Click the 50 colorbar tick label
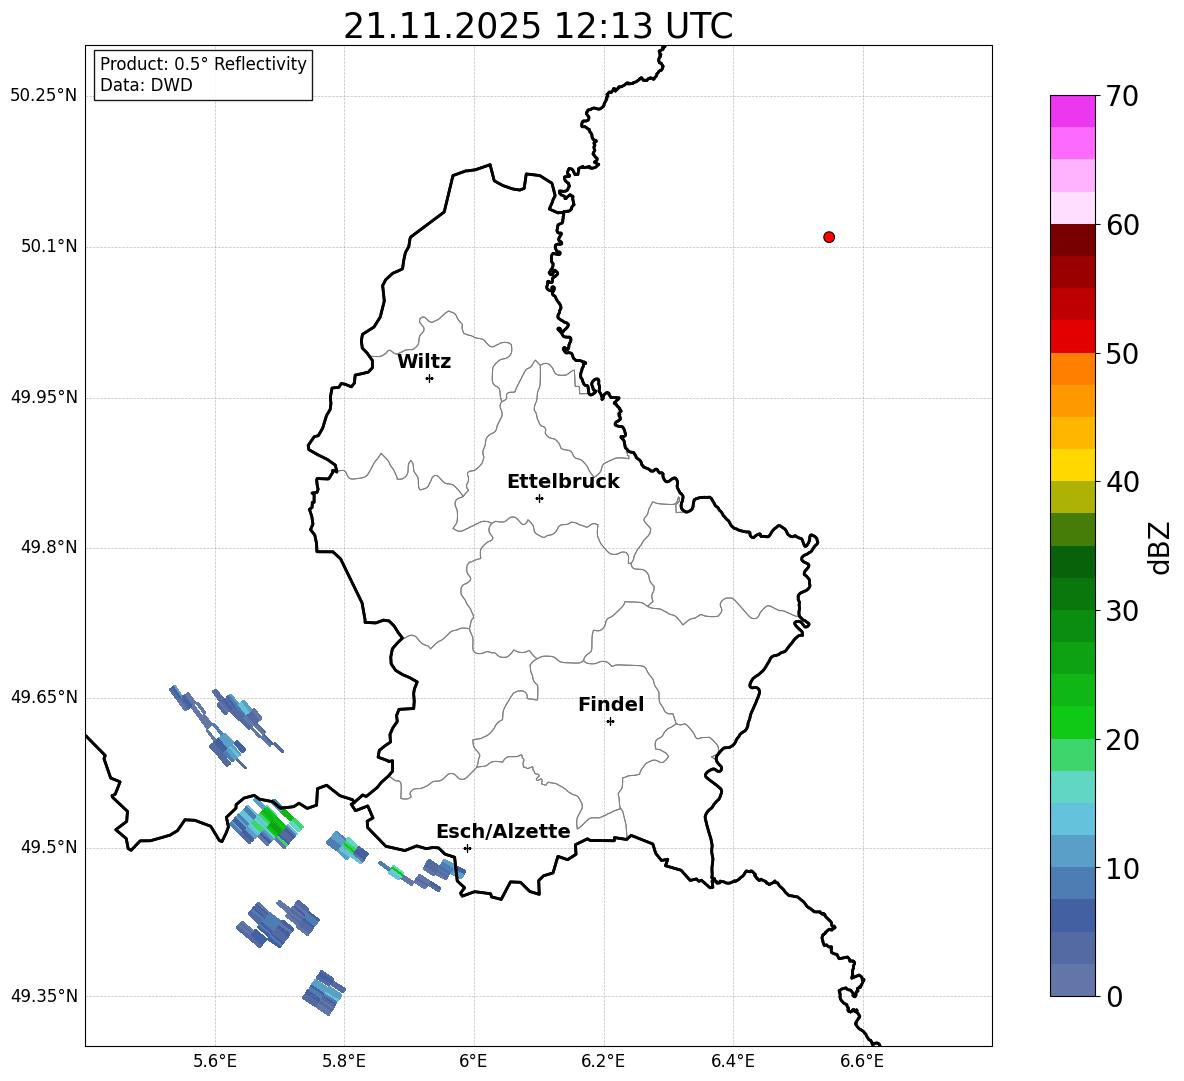The image size is (1184, 1081). click(1122, 354)
